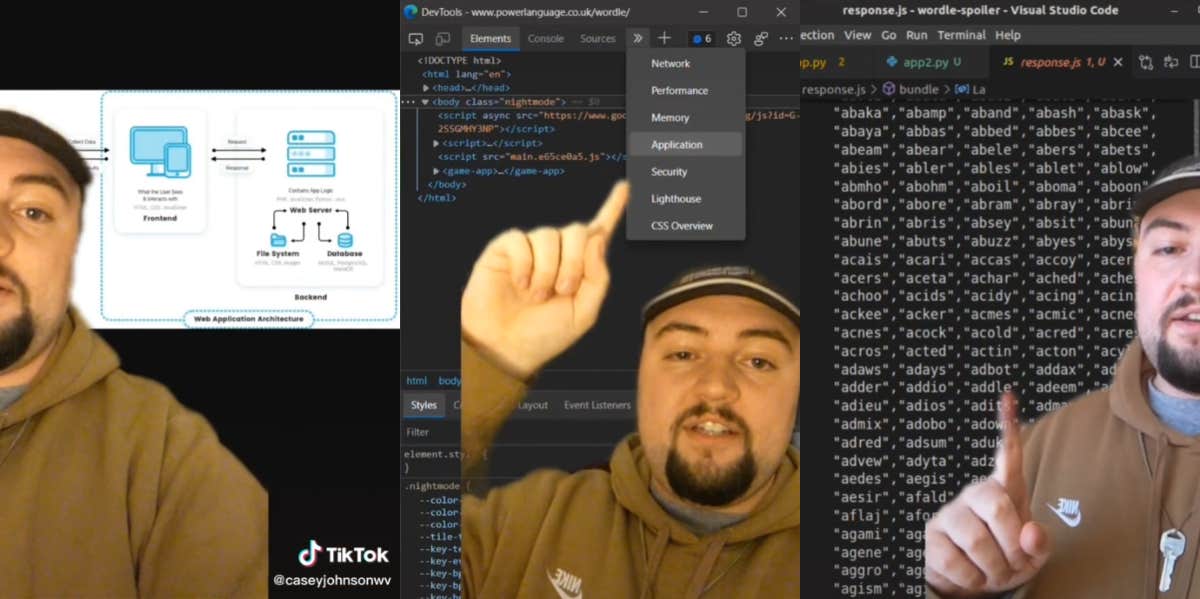The image size is (1200, 599).
Task: Click the plus icon to add a DevTools tab
Action: pyautogui.click(x=664, y=39)
